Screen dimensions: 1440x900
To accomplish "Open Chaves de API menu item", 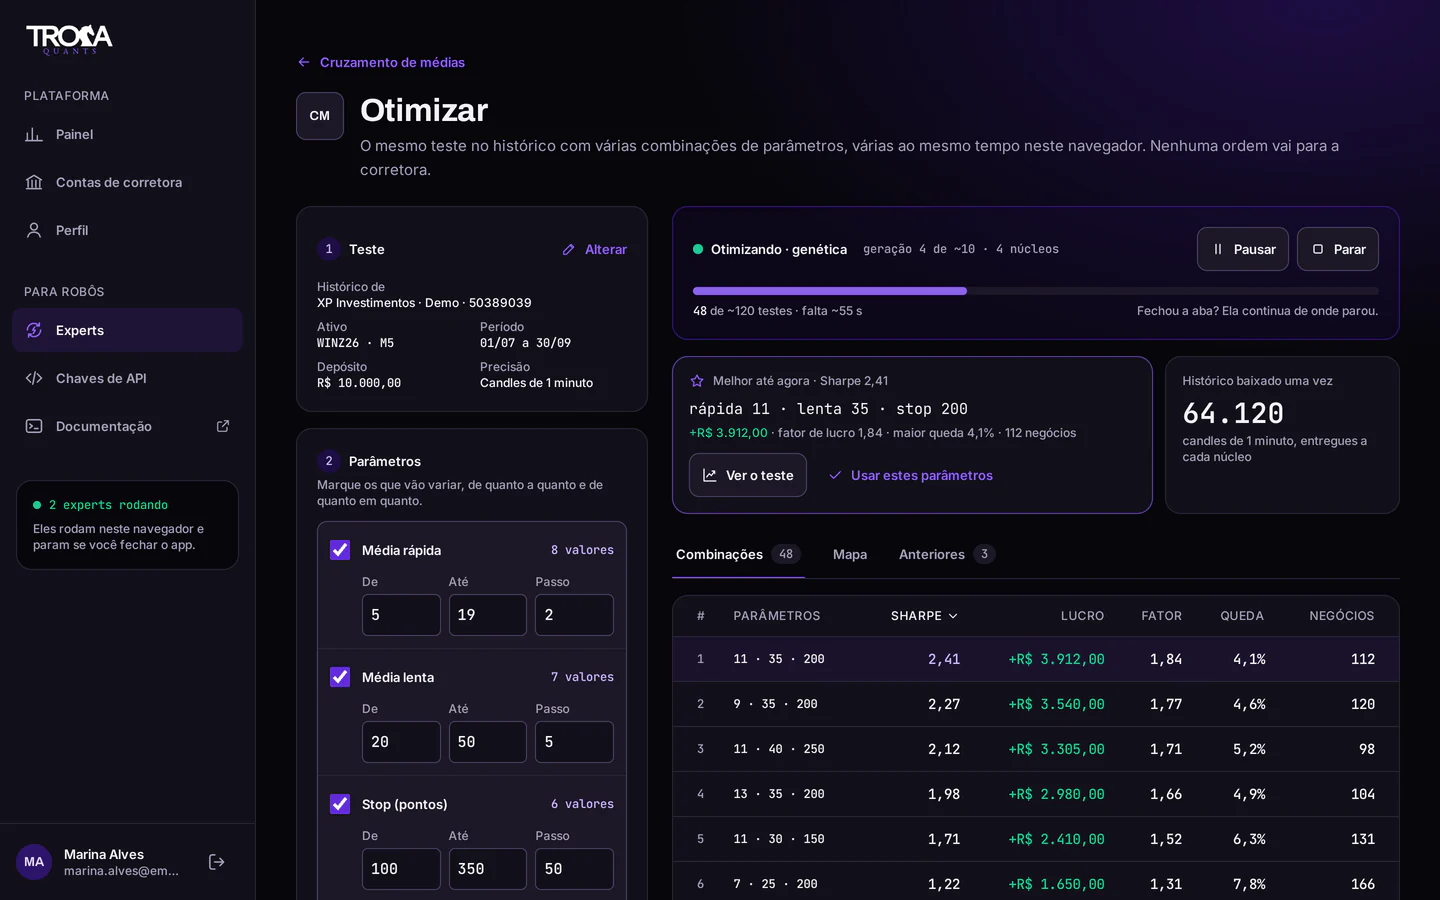I will pos(127,378).
